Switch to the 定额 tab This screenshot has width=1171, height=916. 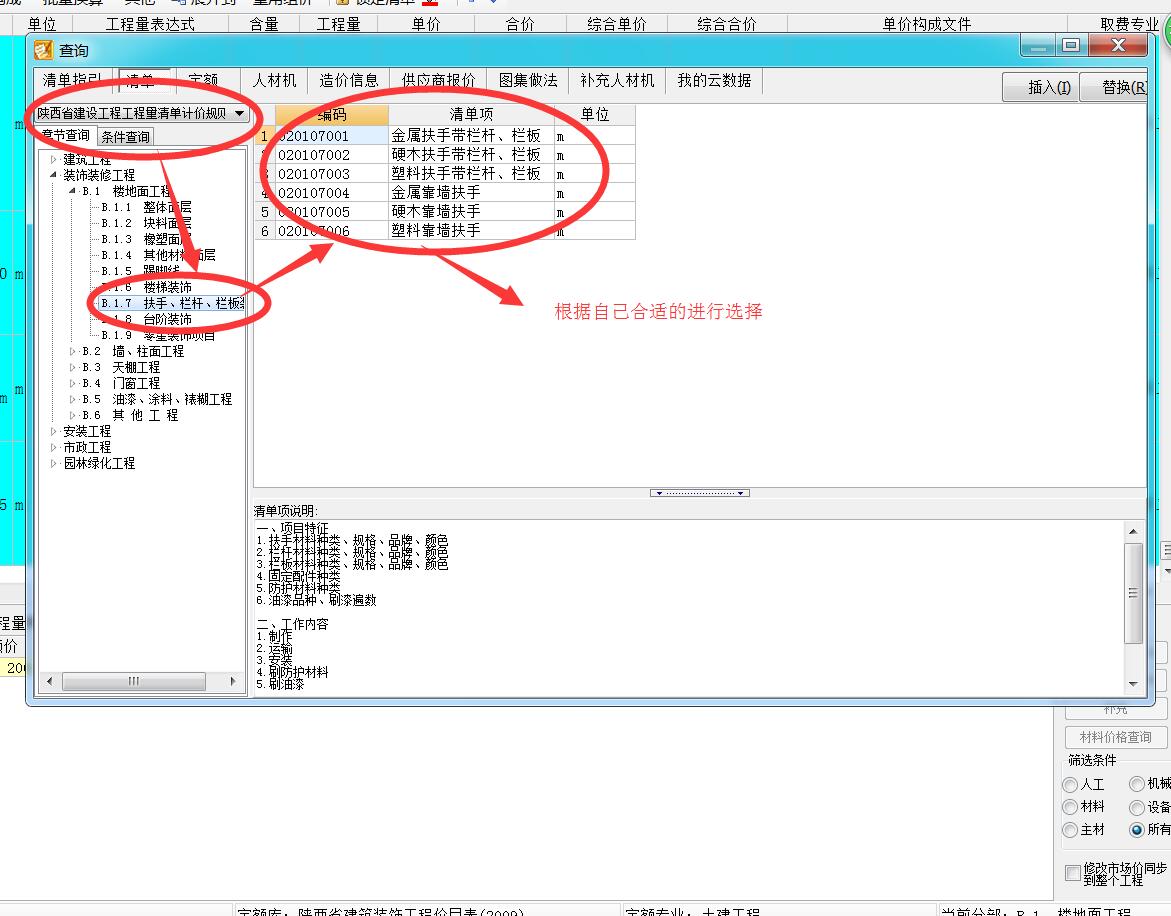(x=203, y=80)
